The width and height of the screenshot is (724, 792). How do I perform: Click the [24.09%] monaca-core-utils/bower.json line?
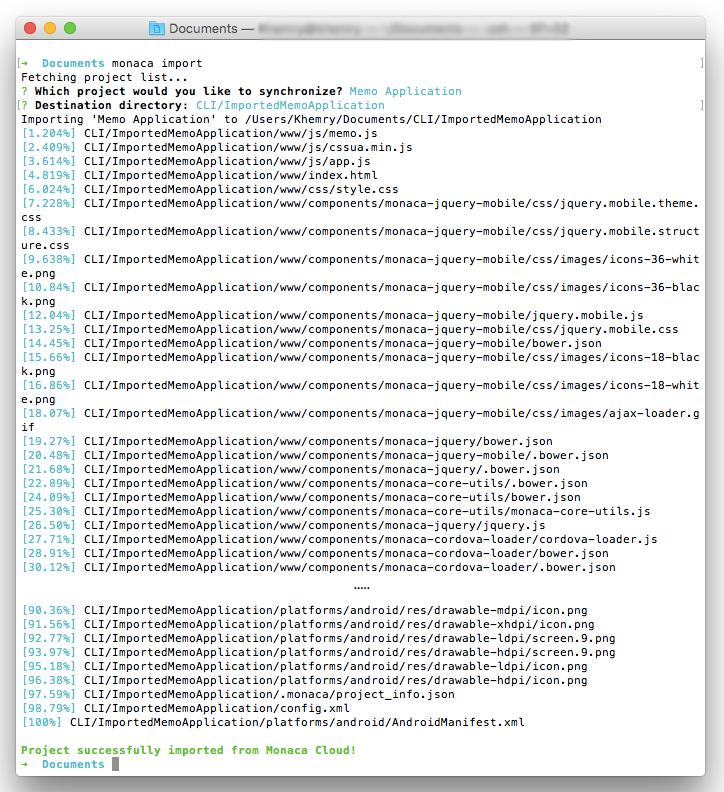click(301, 498)
